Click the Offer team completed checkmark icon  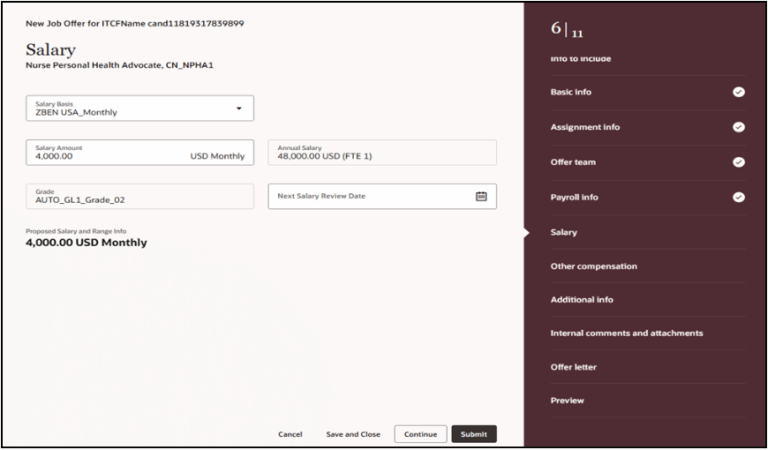pyautogui.click(x=738, y=162)
